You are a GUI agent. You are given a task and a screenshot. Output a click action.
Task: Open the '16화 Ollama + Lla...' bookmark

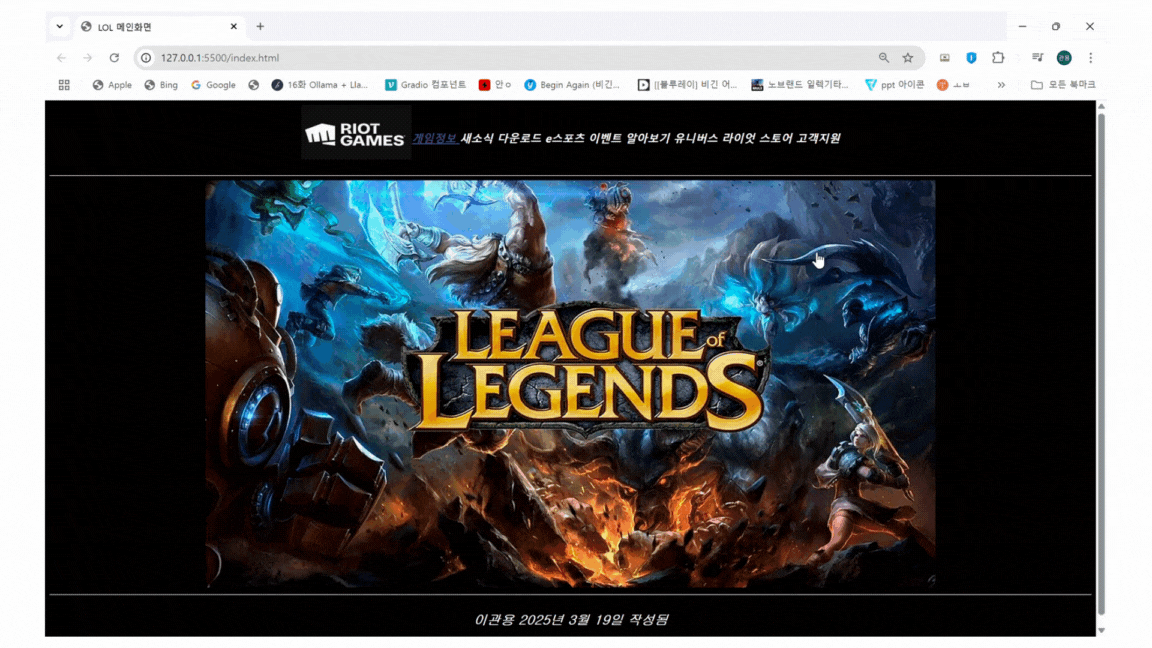coord(320,85)
